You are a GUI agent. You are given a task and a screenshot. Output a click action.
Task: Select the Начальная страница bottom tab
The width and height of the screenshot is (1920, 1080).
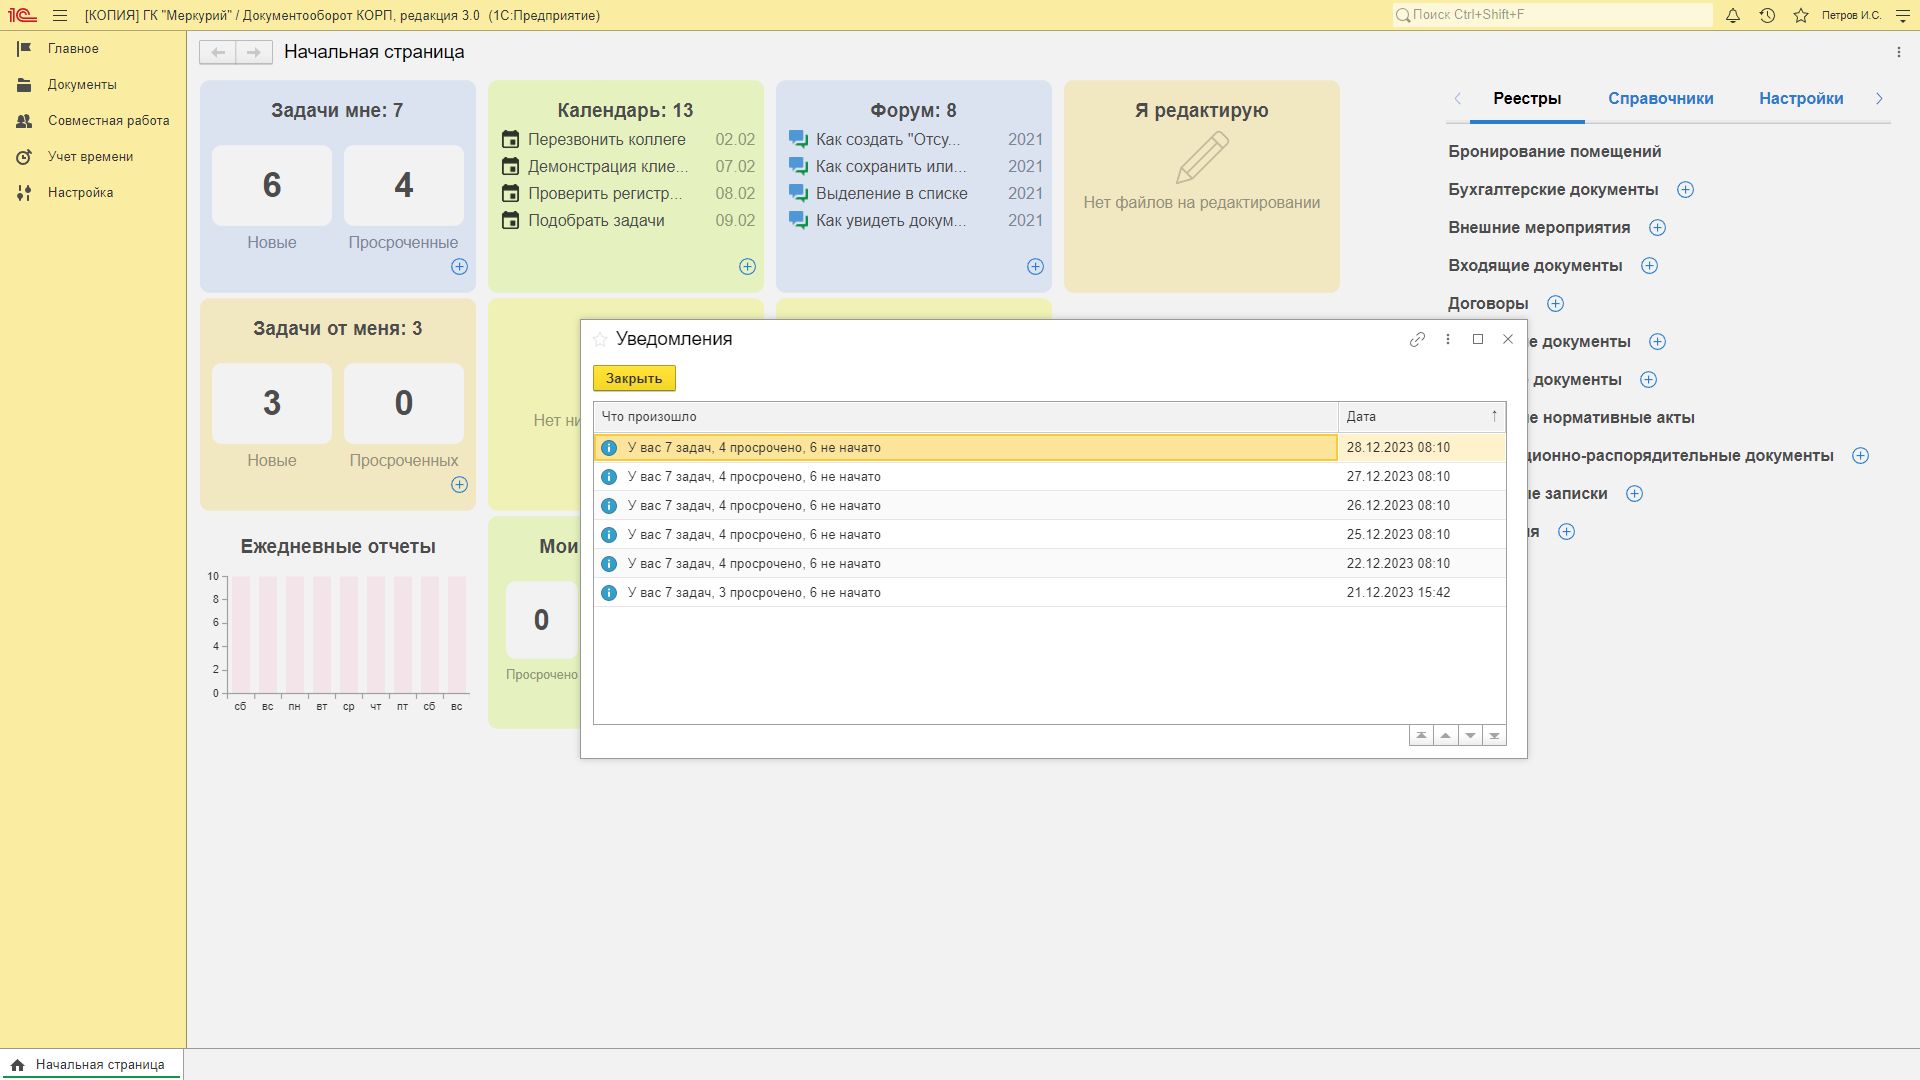pos(91,1065)
